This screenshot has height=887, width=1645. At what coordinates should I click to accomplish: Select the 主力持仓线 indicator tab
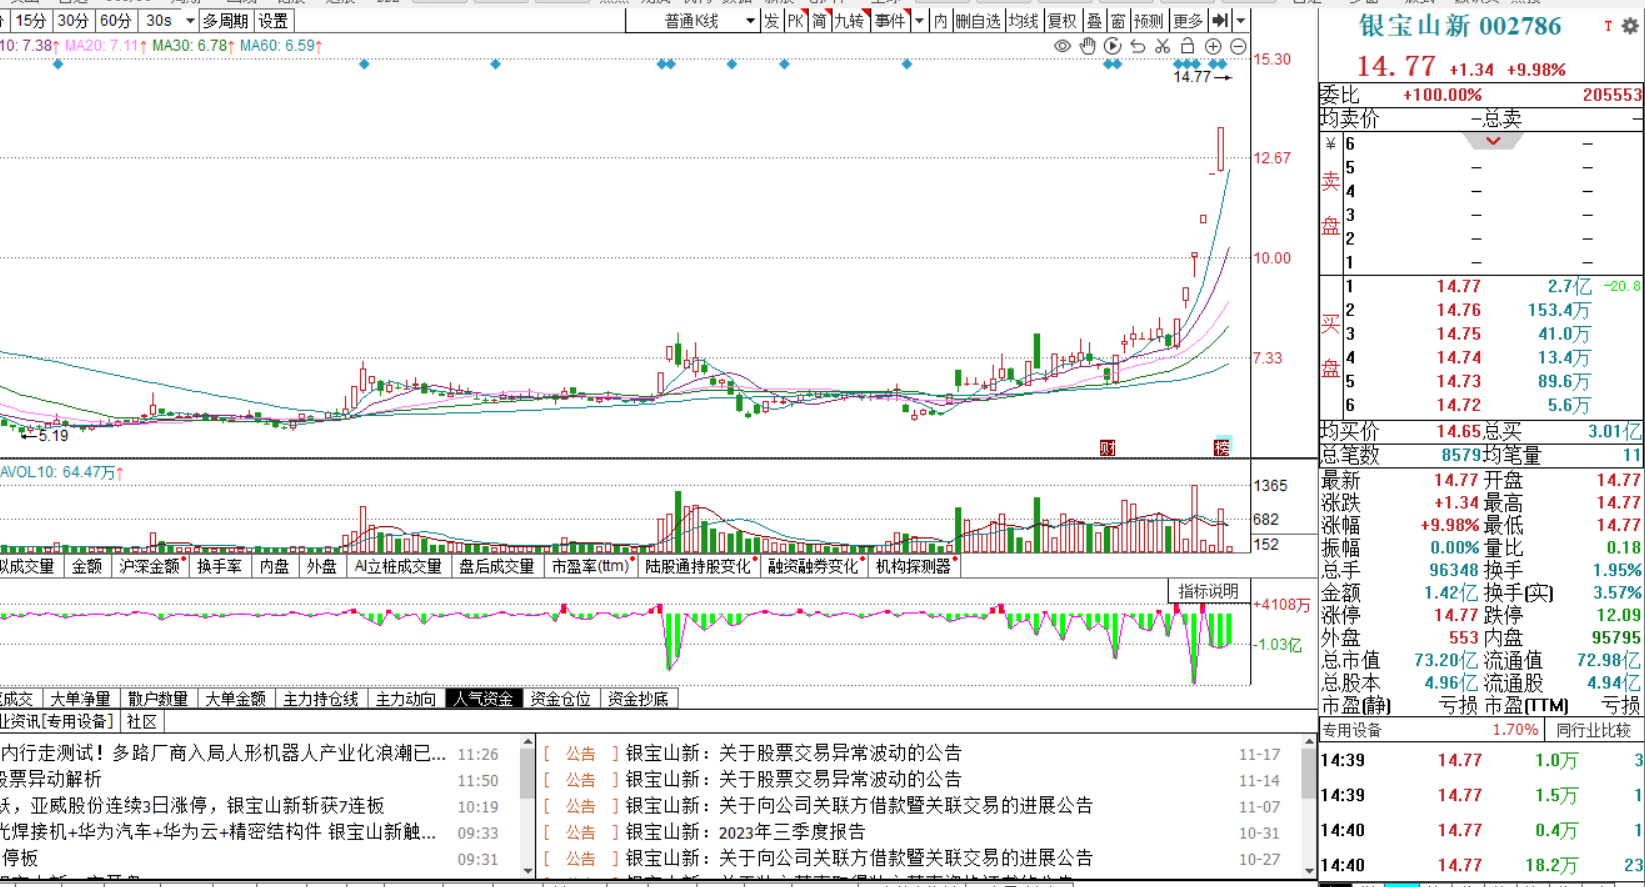click(x=320, y=699)
